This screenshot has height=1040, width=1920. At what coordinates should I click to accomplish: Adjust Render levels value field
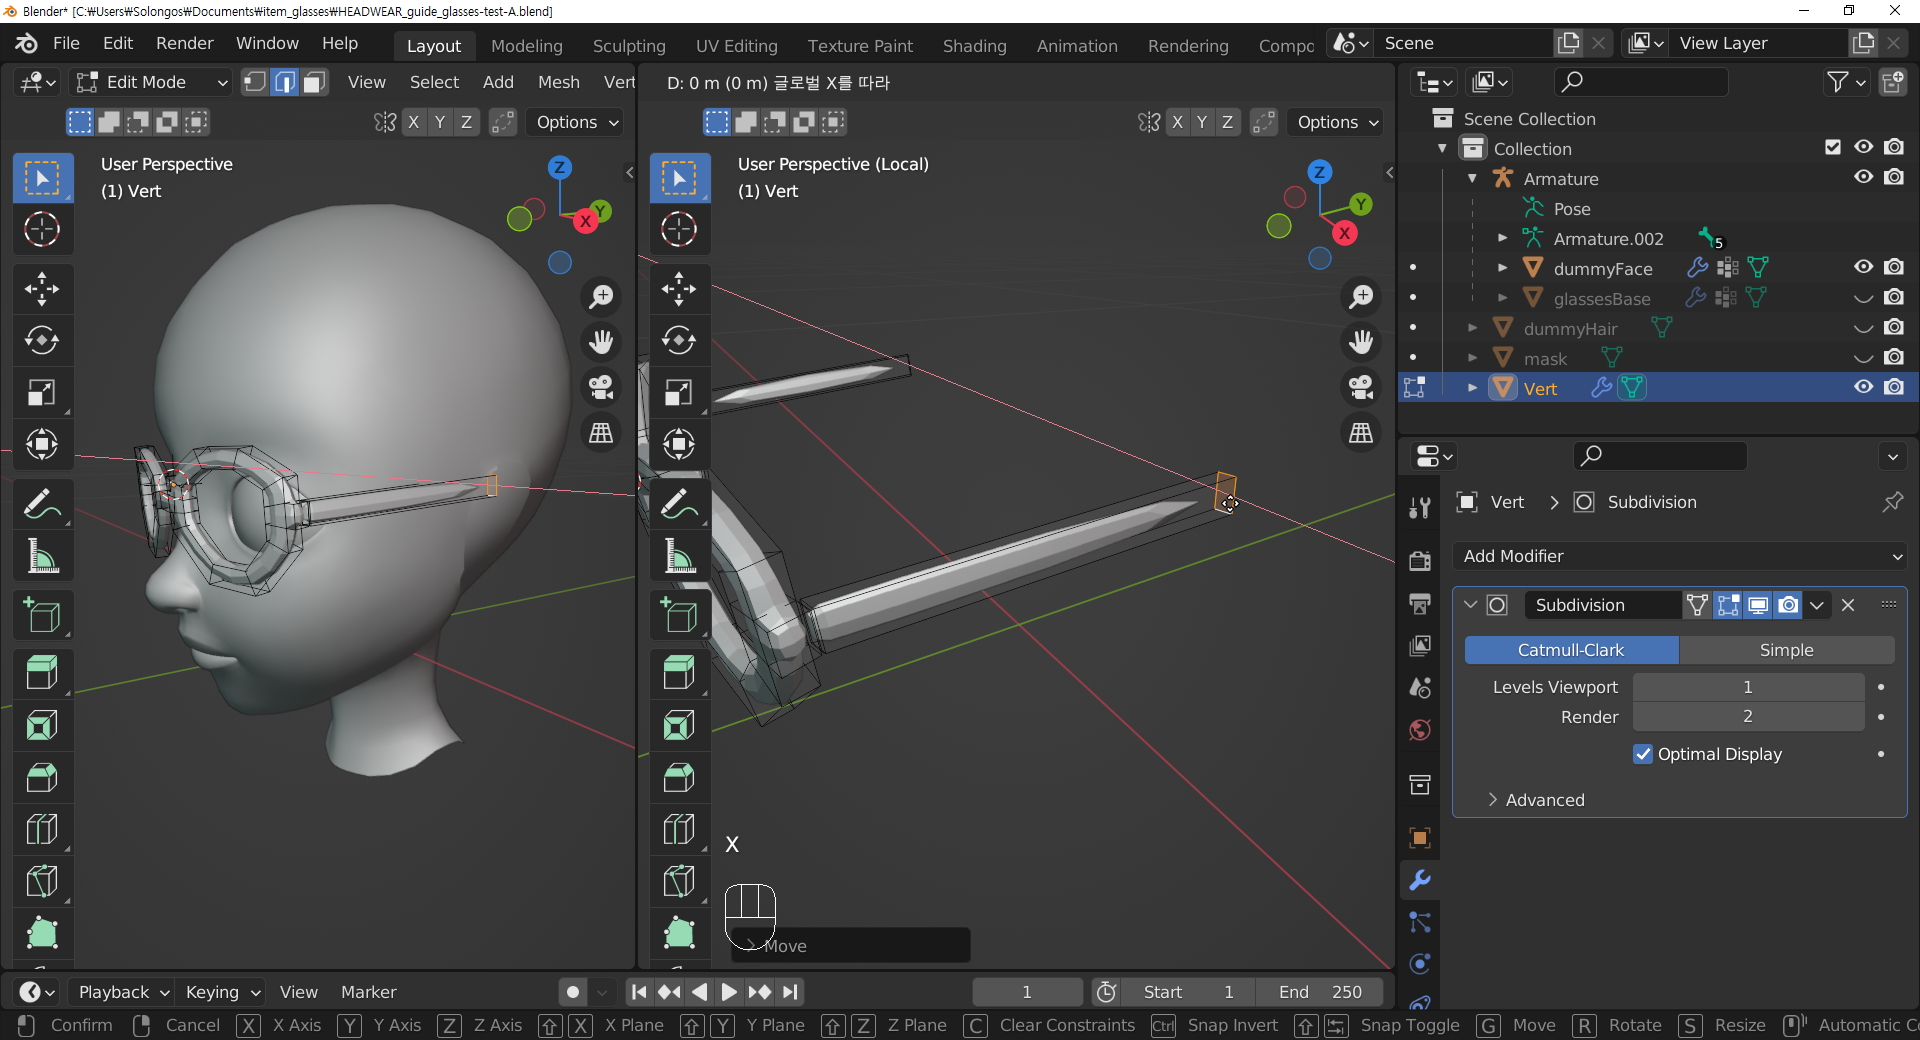click(1747, 716)
